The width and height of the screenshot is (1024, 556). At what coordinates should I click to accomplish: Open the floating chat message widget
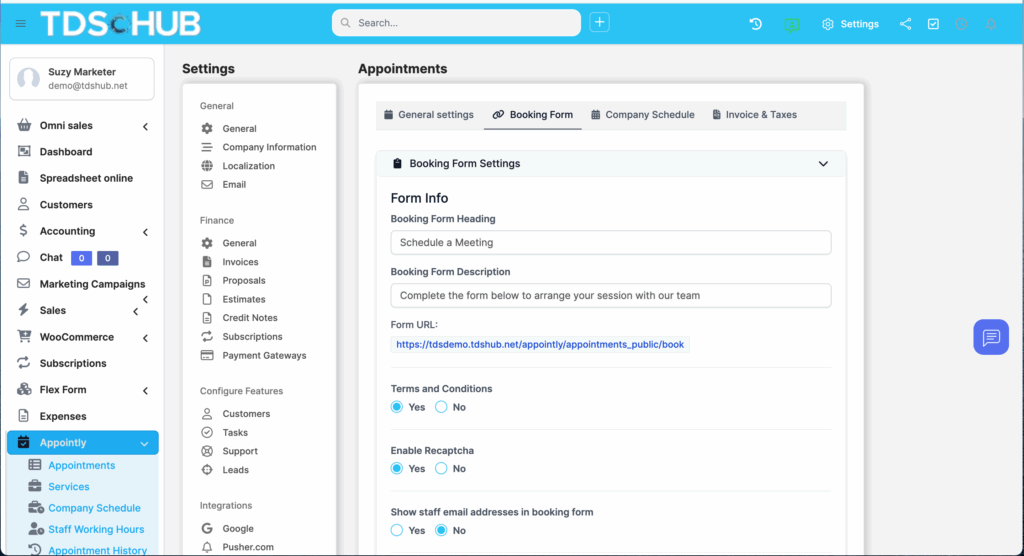pos(991,337)
